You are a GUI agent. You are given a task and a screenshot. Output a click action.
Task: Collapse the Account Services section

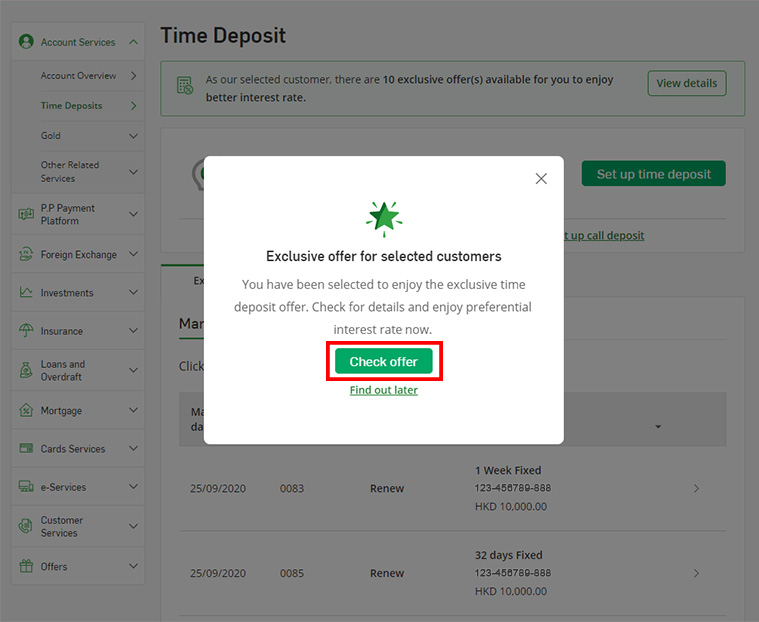pos(134,42)
